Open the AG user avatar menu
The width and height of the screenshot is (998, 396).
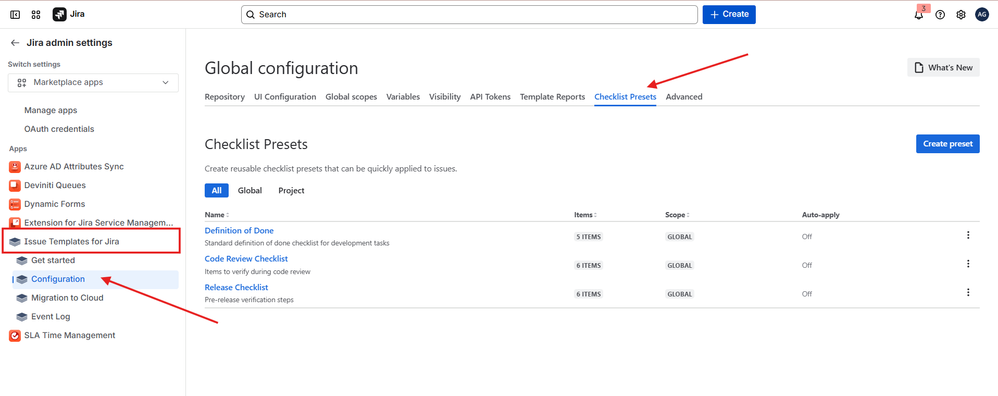[x=981, y=15]
